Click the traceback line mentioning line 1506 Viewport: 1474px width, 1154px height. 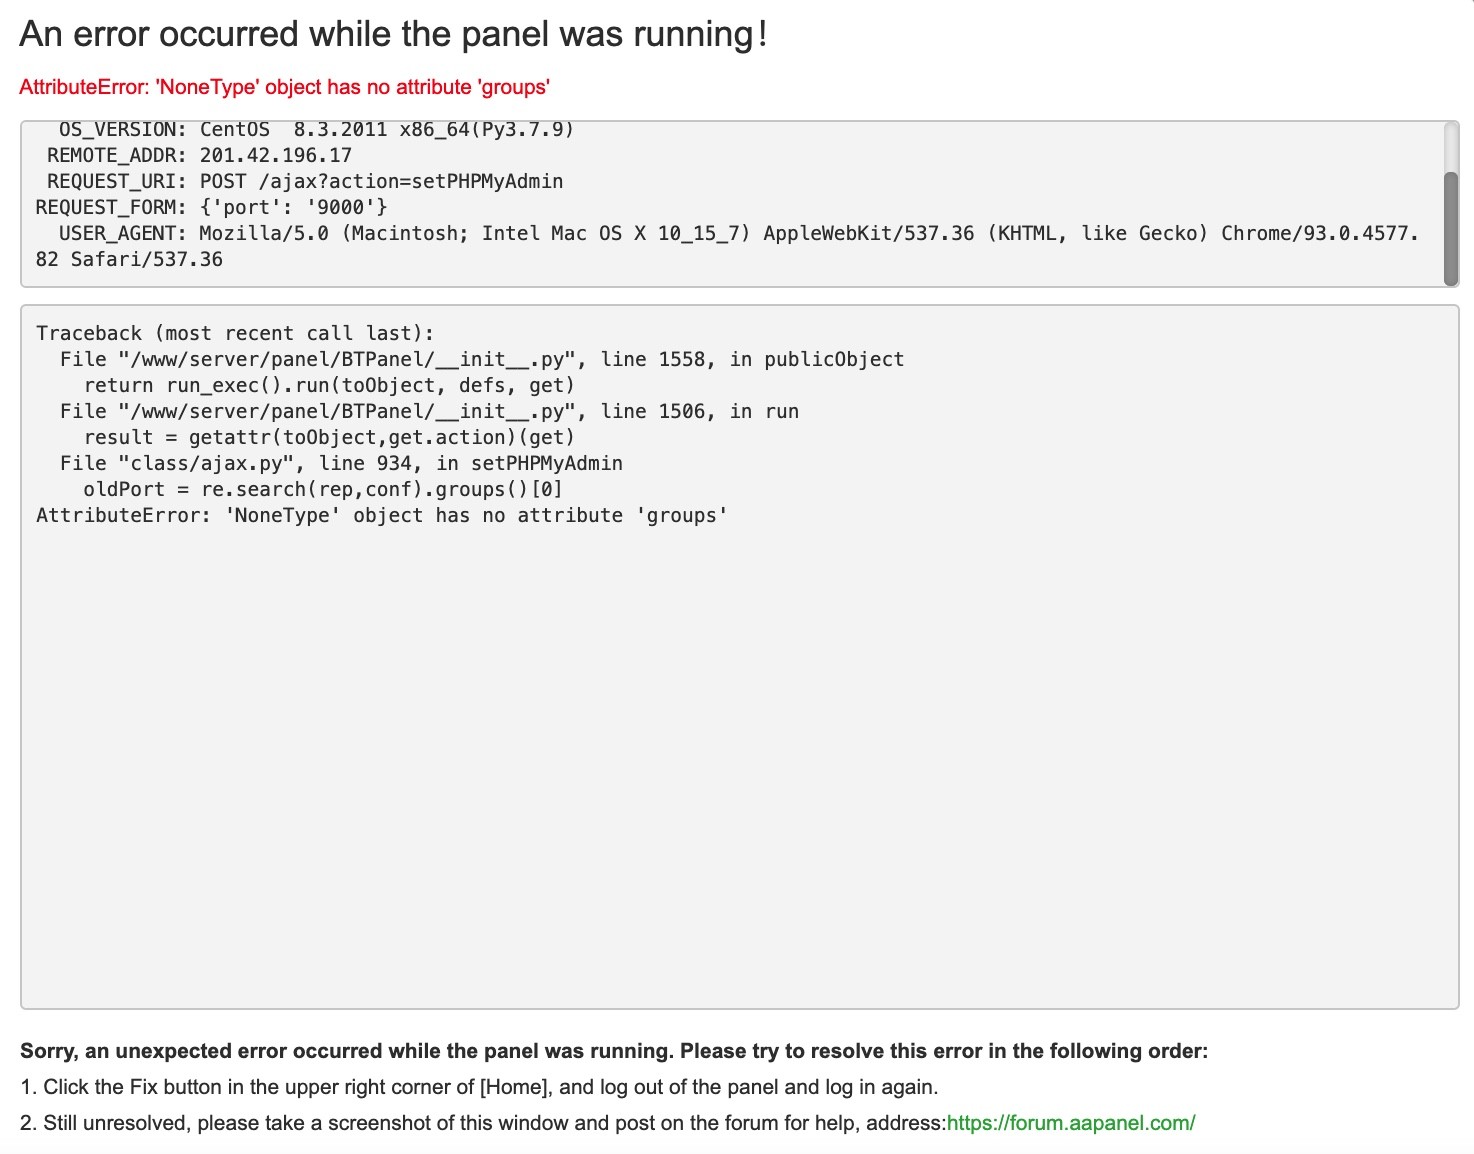pos(429,411)
